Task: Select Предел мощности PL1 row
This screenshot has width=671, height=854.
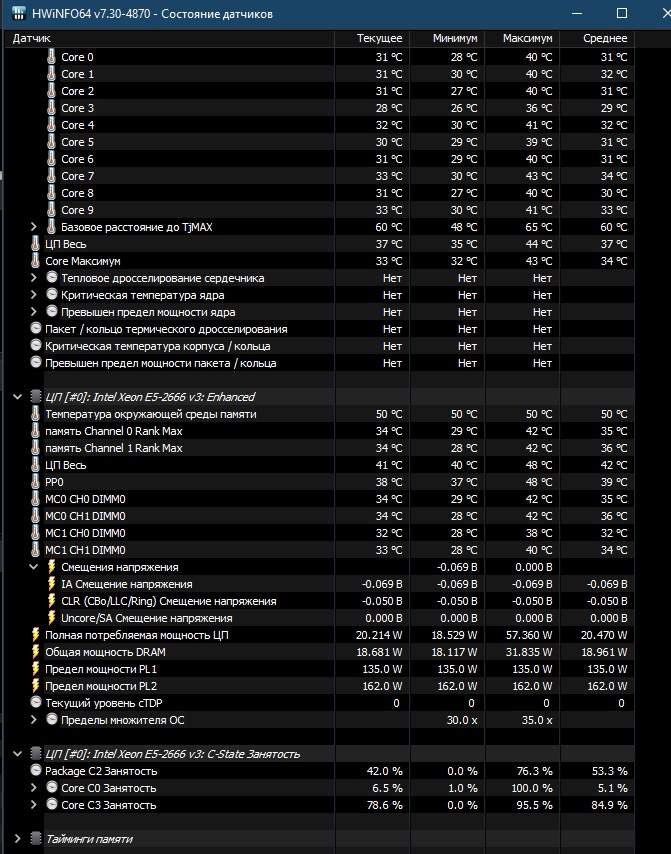Action: 320,669
